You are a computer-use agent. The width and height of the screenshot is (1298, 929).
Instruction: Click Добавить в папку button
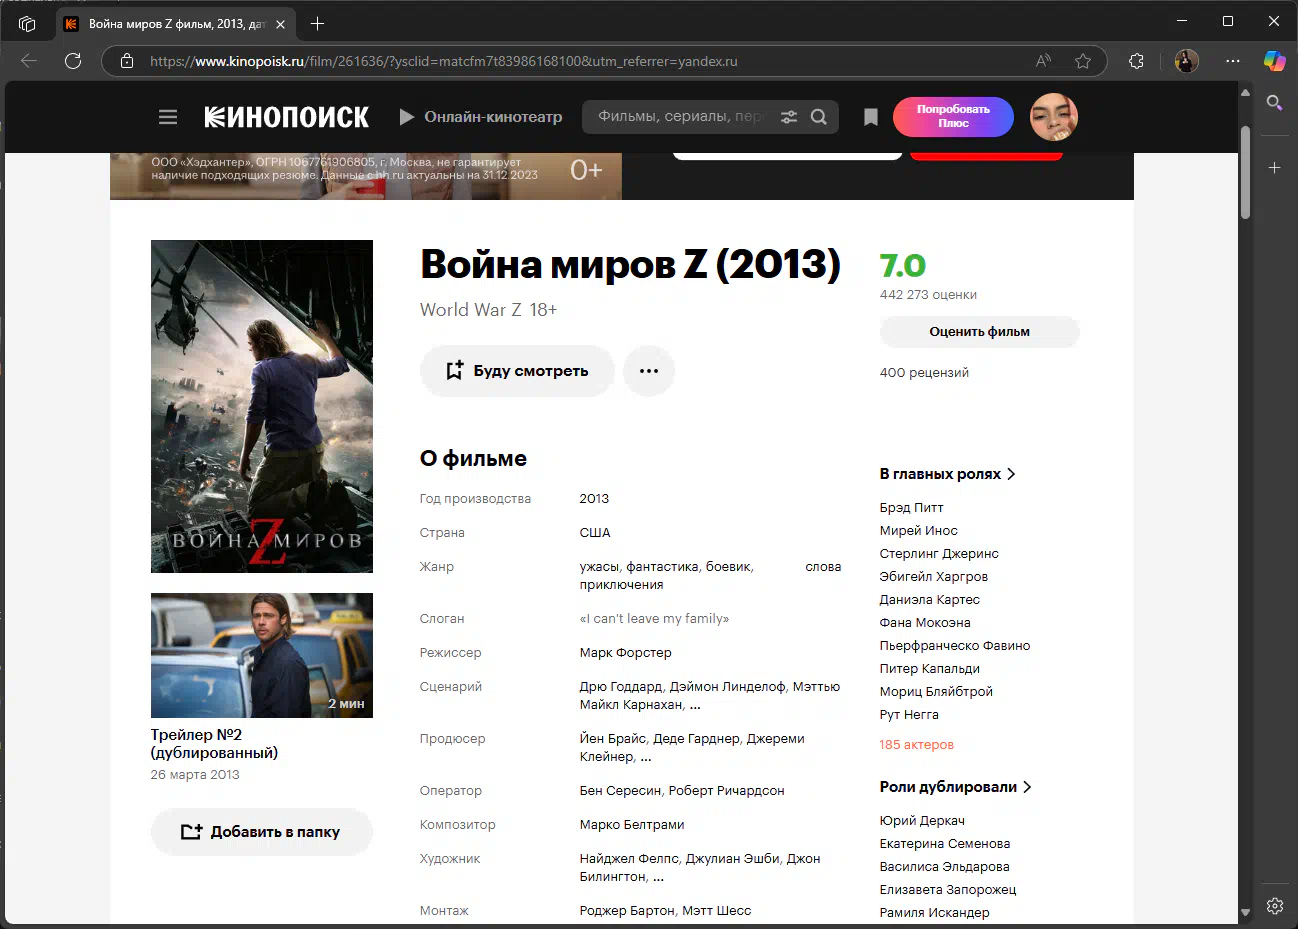coord(262,832)
